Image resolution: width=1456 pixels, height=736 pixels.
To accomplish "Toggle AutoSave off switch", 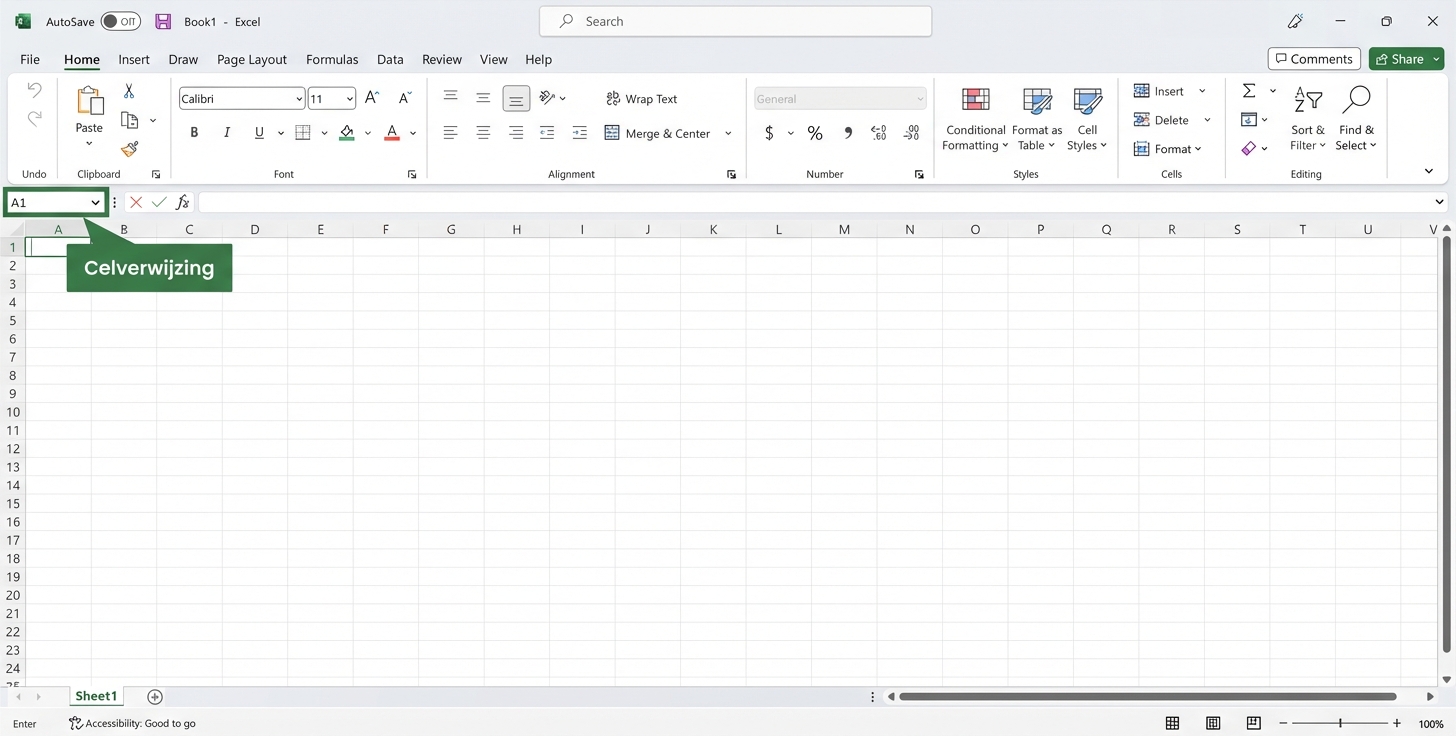I will tap(120, 20).
